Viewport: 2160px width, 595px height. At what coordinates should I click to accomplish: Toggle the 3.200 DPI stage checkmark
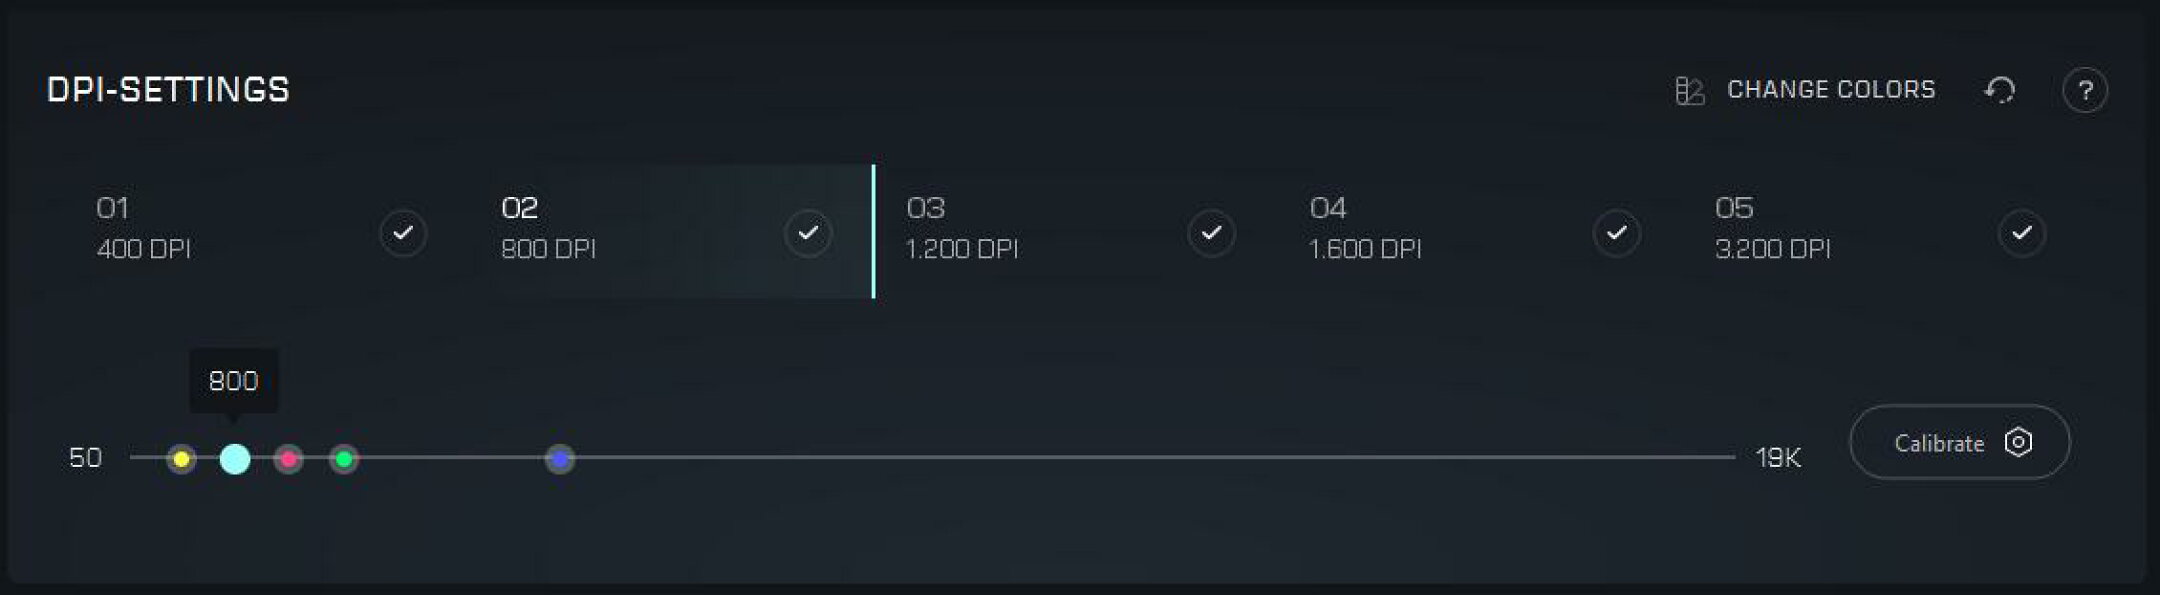(x=2021, y=233)
